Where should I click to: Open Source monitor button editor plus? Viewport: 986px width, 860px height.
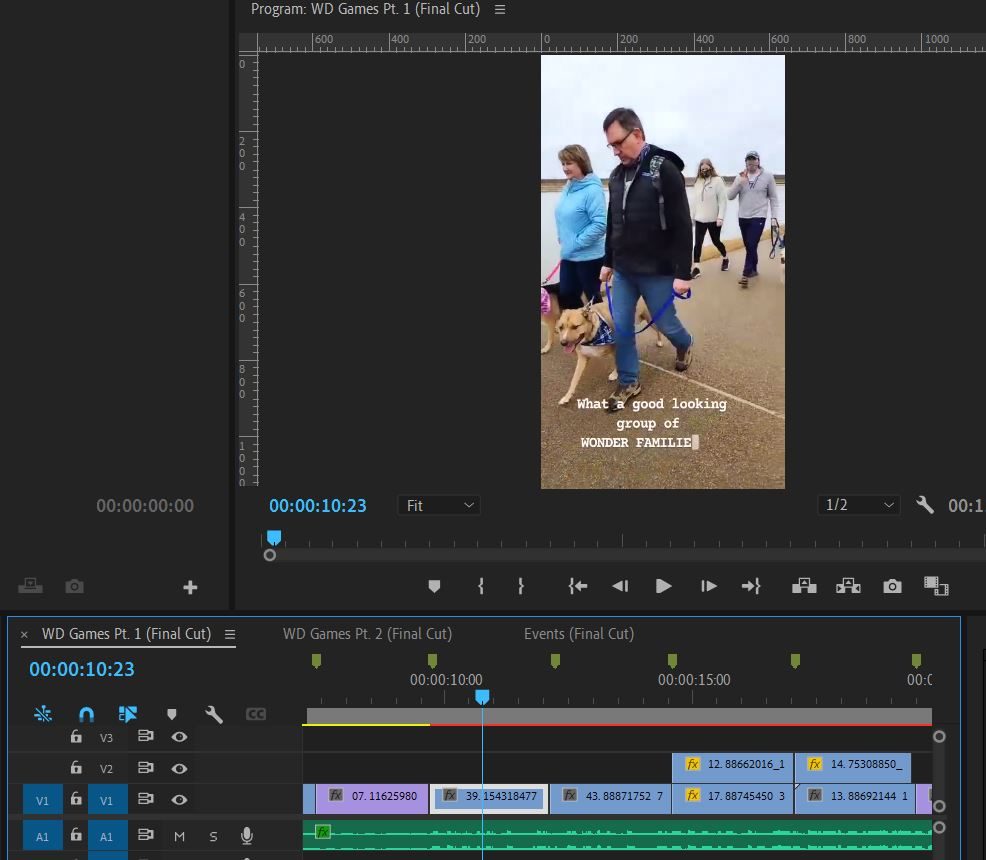coord(190,587)
